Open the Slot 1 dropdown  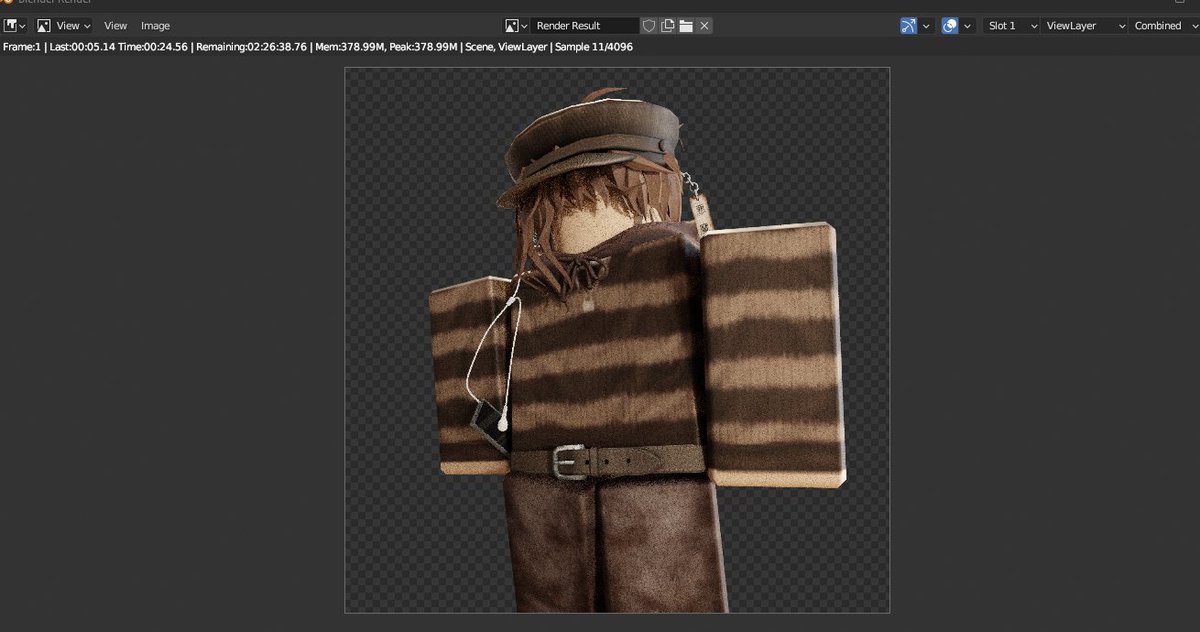coord(1010,26)
